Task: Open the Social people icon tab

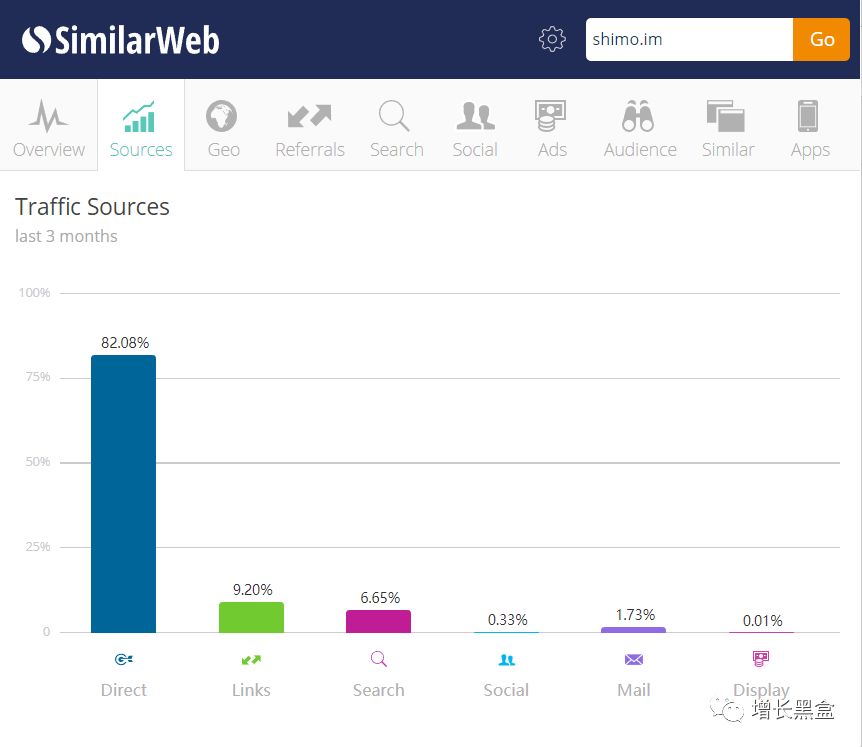Action: click(x=475, y=116)
